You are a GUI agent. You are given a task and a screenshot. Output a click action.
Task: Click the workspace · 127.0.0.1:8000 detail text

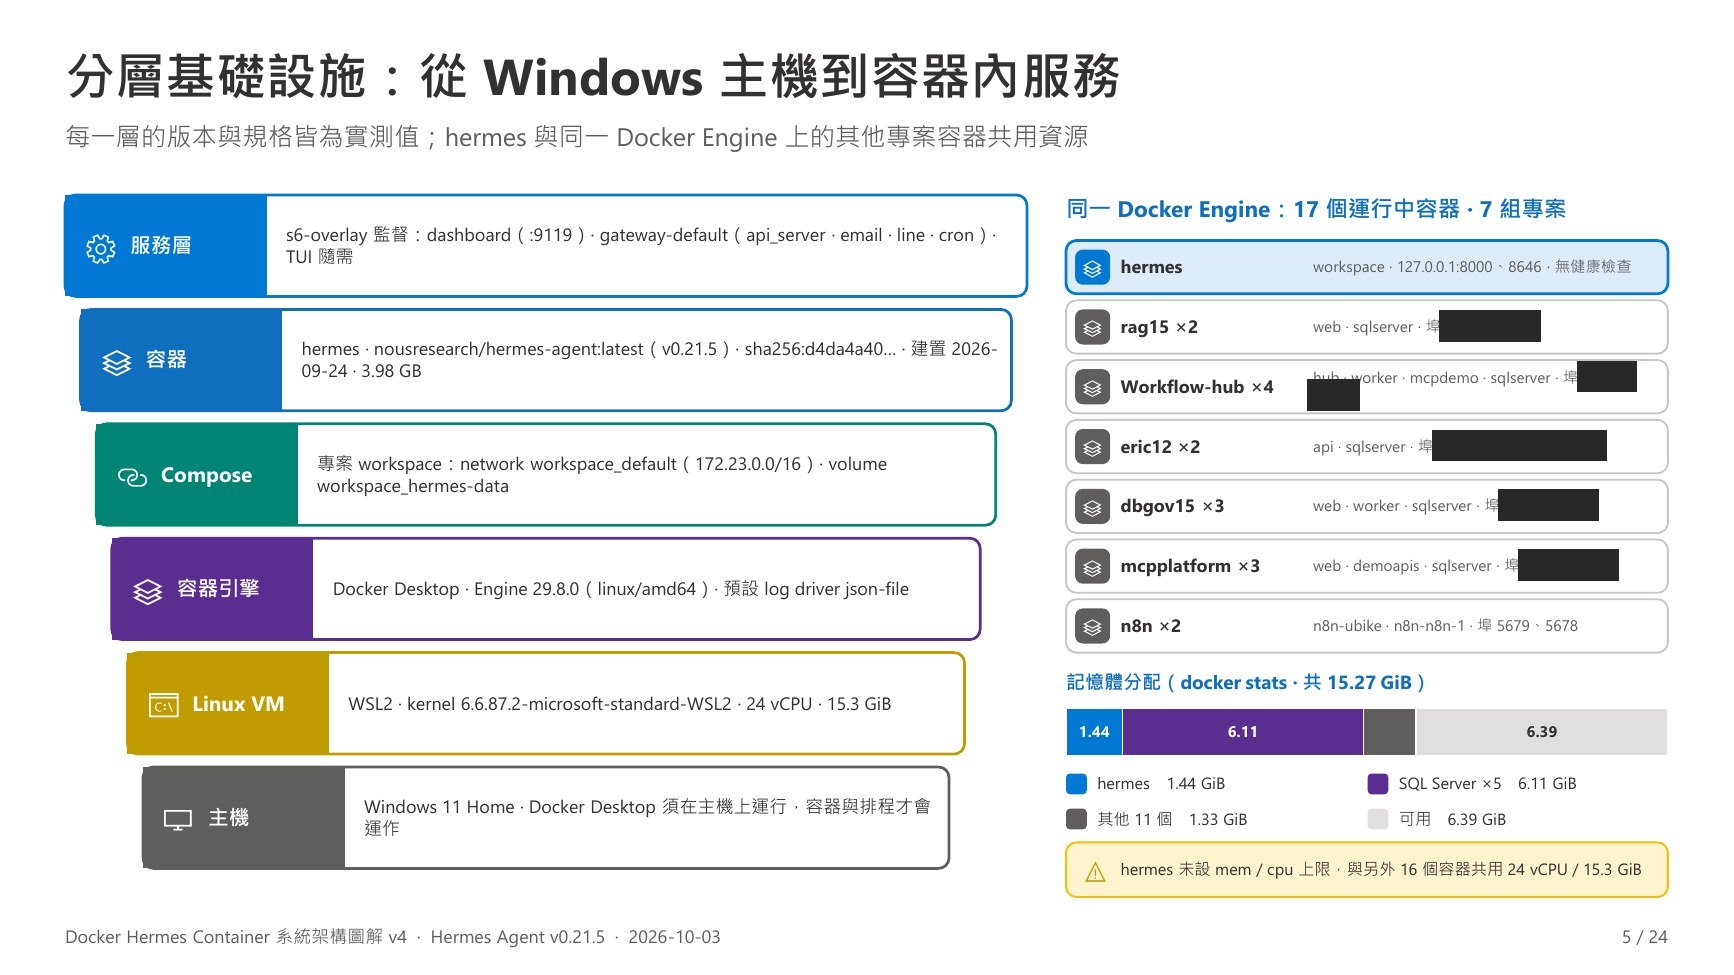click(1472, 267)
